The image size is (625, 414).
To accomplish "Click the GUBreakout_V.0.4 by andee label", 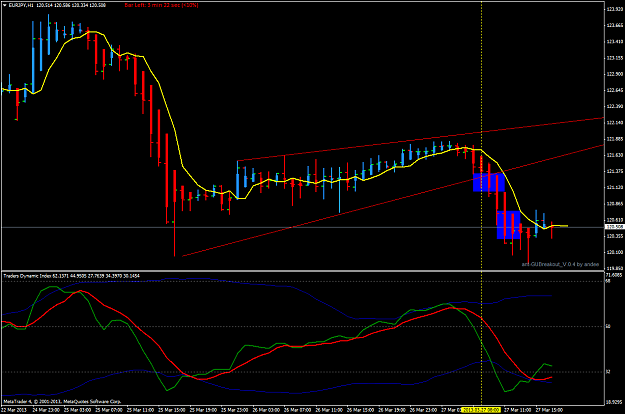I will point(560,264).
